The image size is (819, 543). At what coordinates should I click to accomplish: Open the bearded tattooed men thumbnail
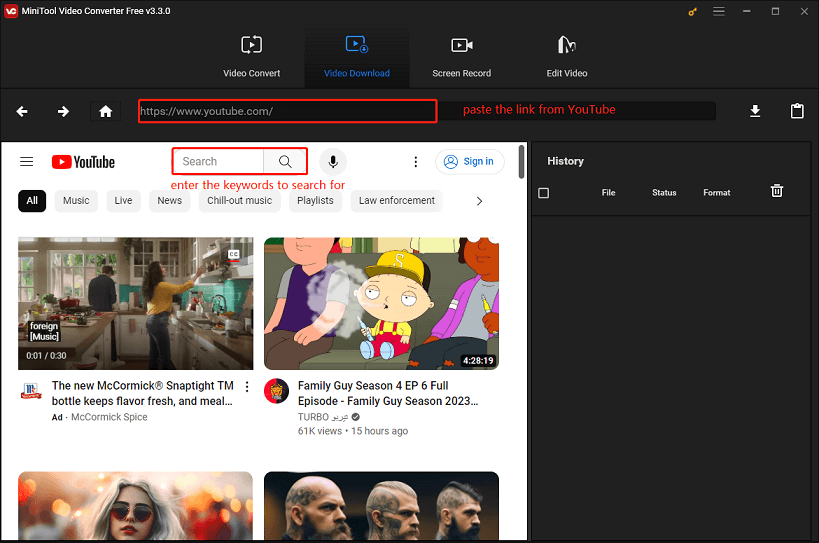pos(381,506)
